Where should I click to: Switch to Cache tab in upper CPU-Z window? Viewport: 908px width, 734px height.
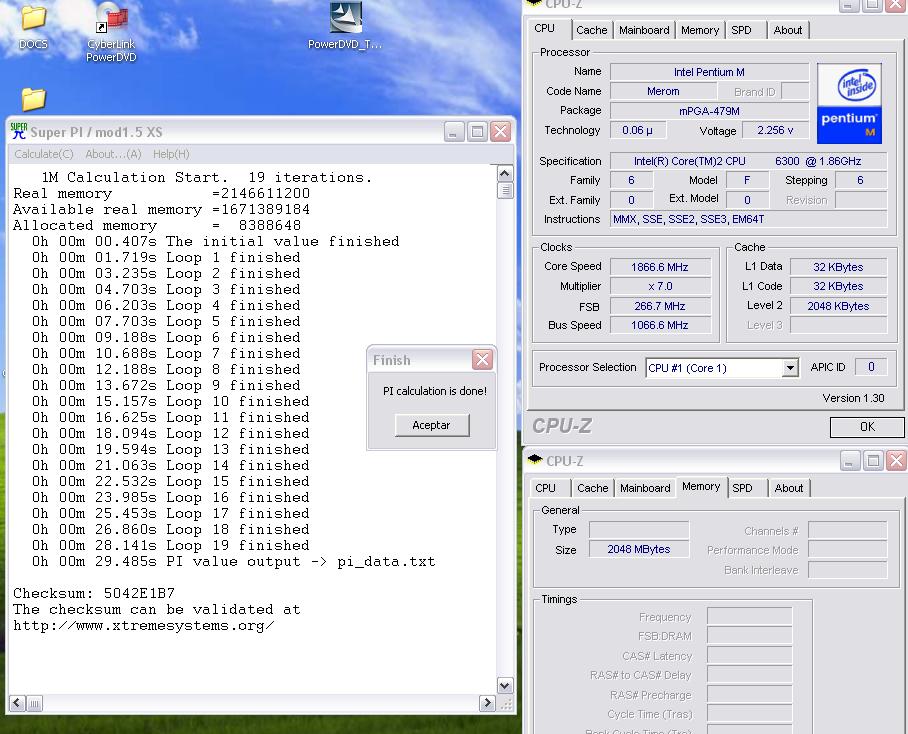(591, 30)
